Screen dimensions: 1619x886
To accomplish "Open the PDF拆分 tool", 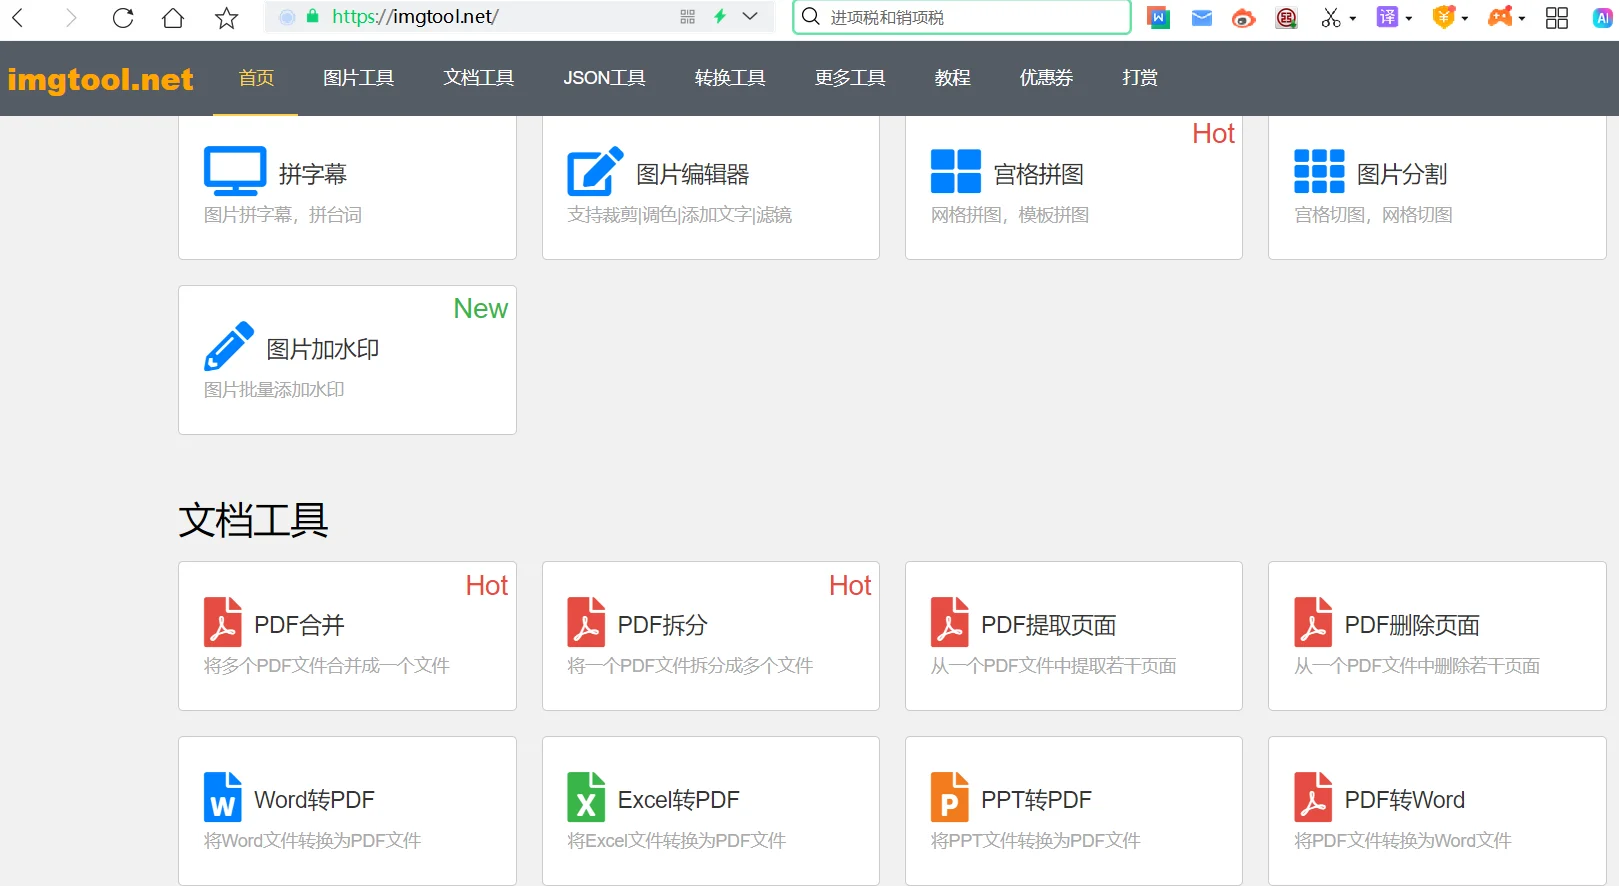I will (663, 625).
